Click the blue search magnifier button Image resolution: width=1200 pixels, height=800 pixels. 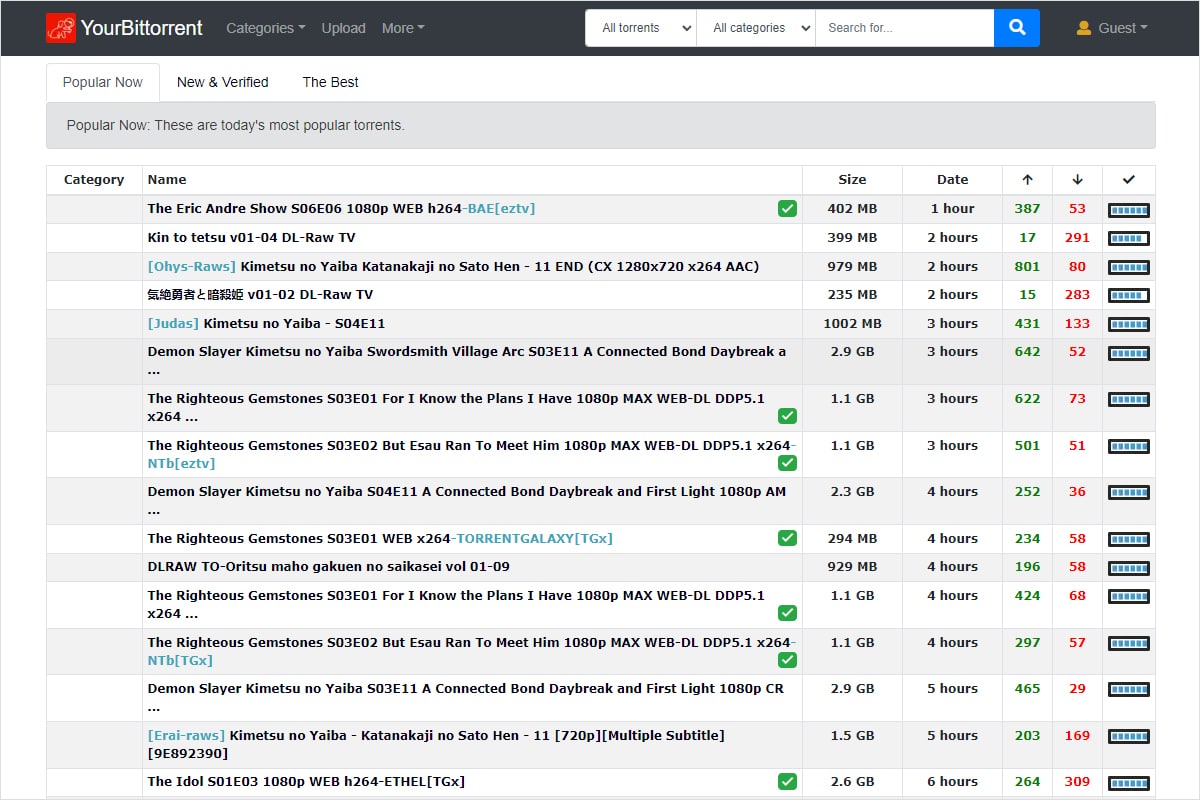1017,28
